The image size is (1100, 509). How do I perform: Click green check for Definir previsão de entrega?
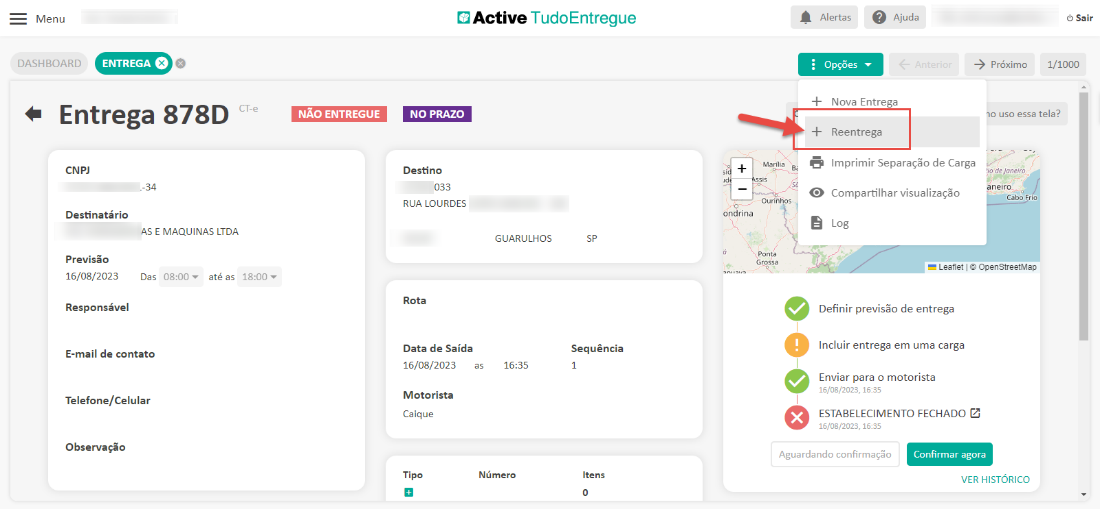796,308
